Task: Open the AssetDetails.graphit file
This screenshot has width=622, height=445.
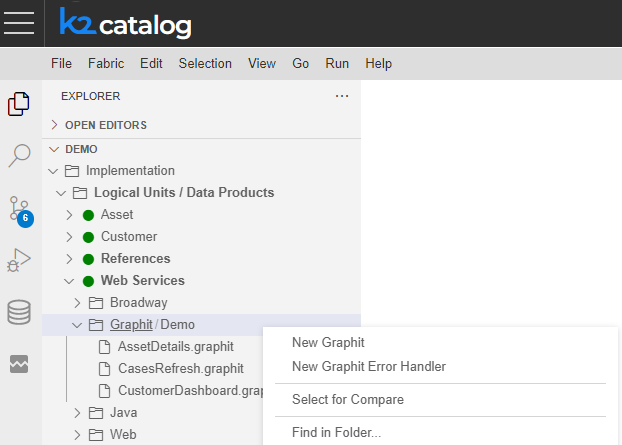Action: [175, 346]
